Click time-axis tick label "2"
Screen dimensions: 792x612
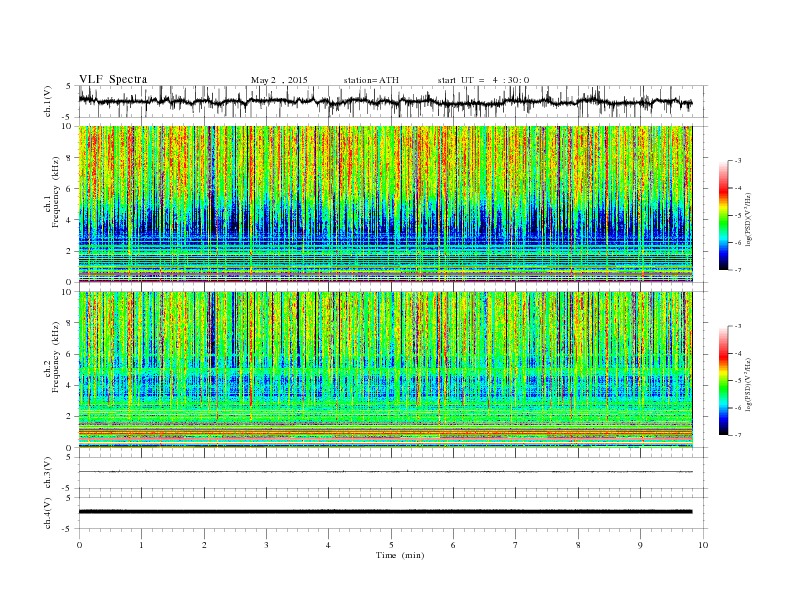coord(204,545)
